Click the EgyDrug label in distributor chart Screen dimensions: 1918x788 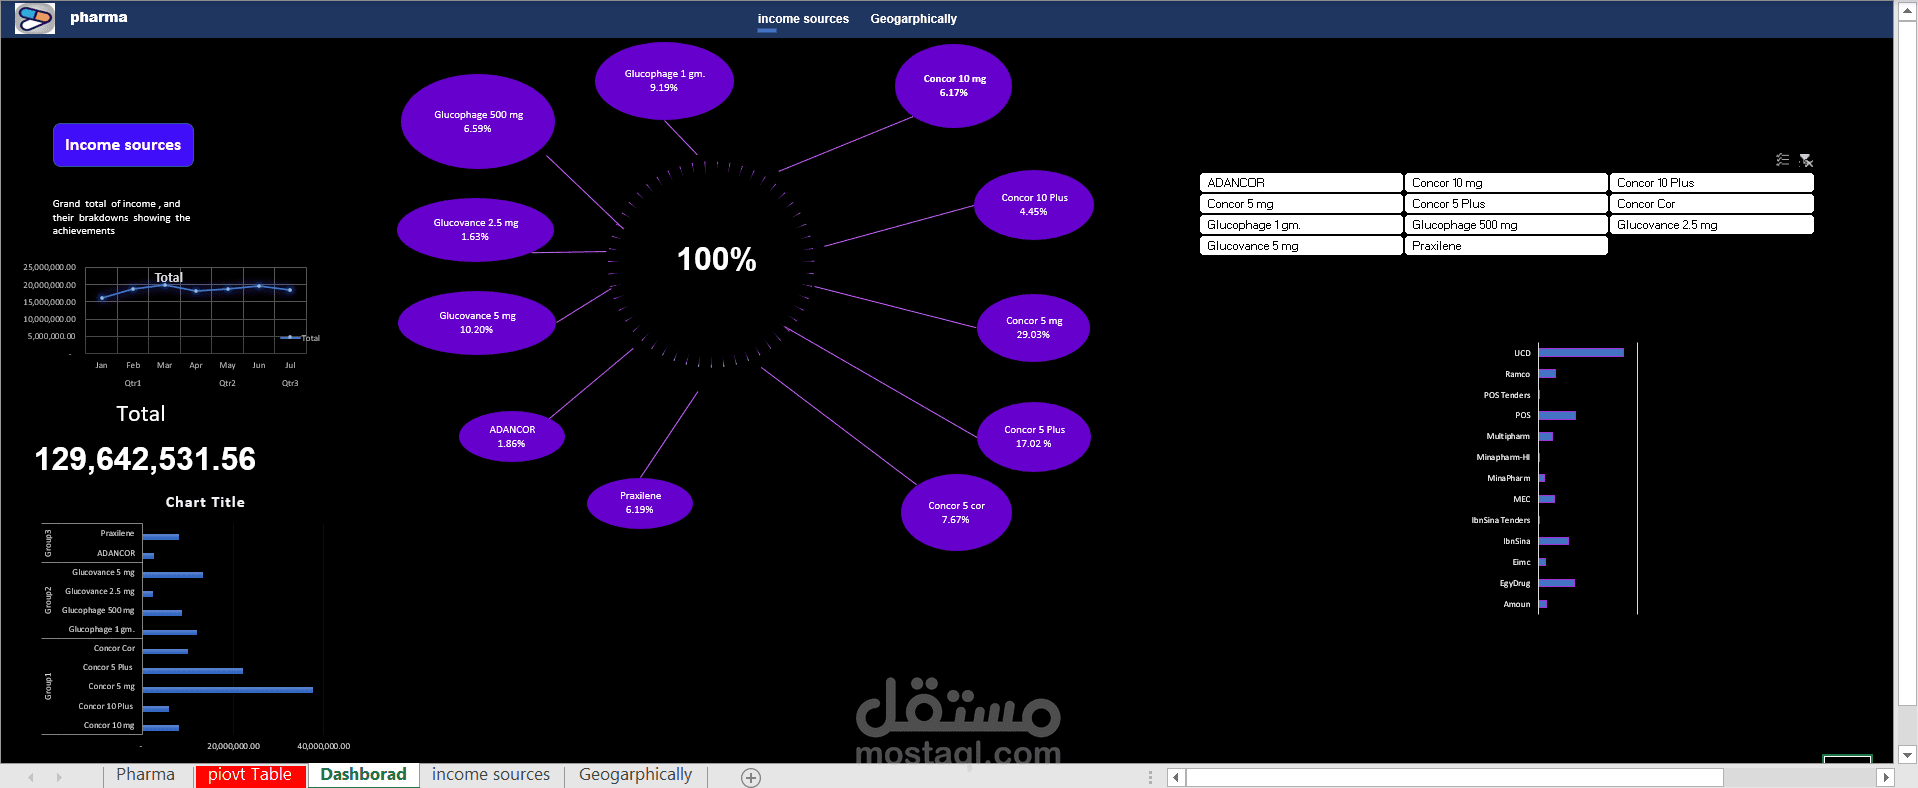click(1515, 583)
